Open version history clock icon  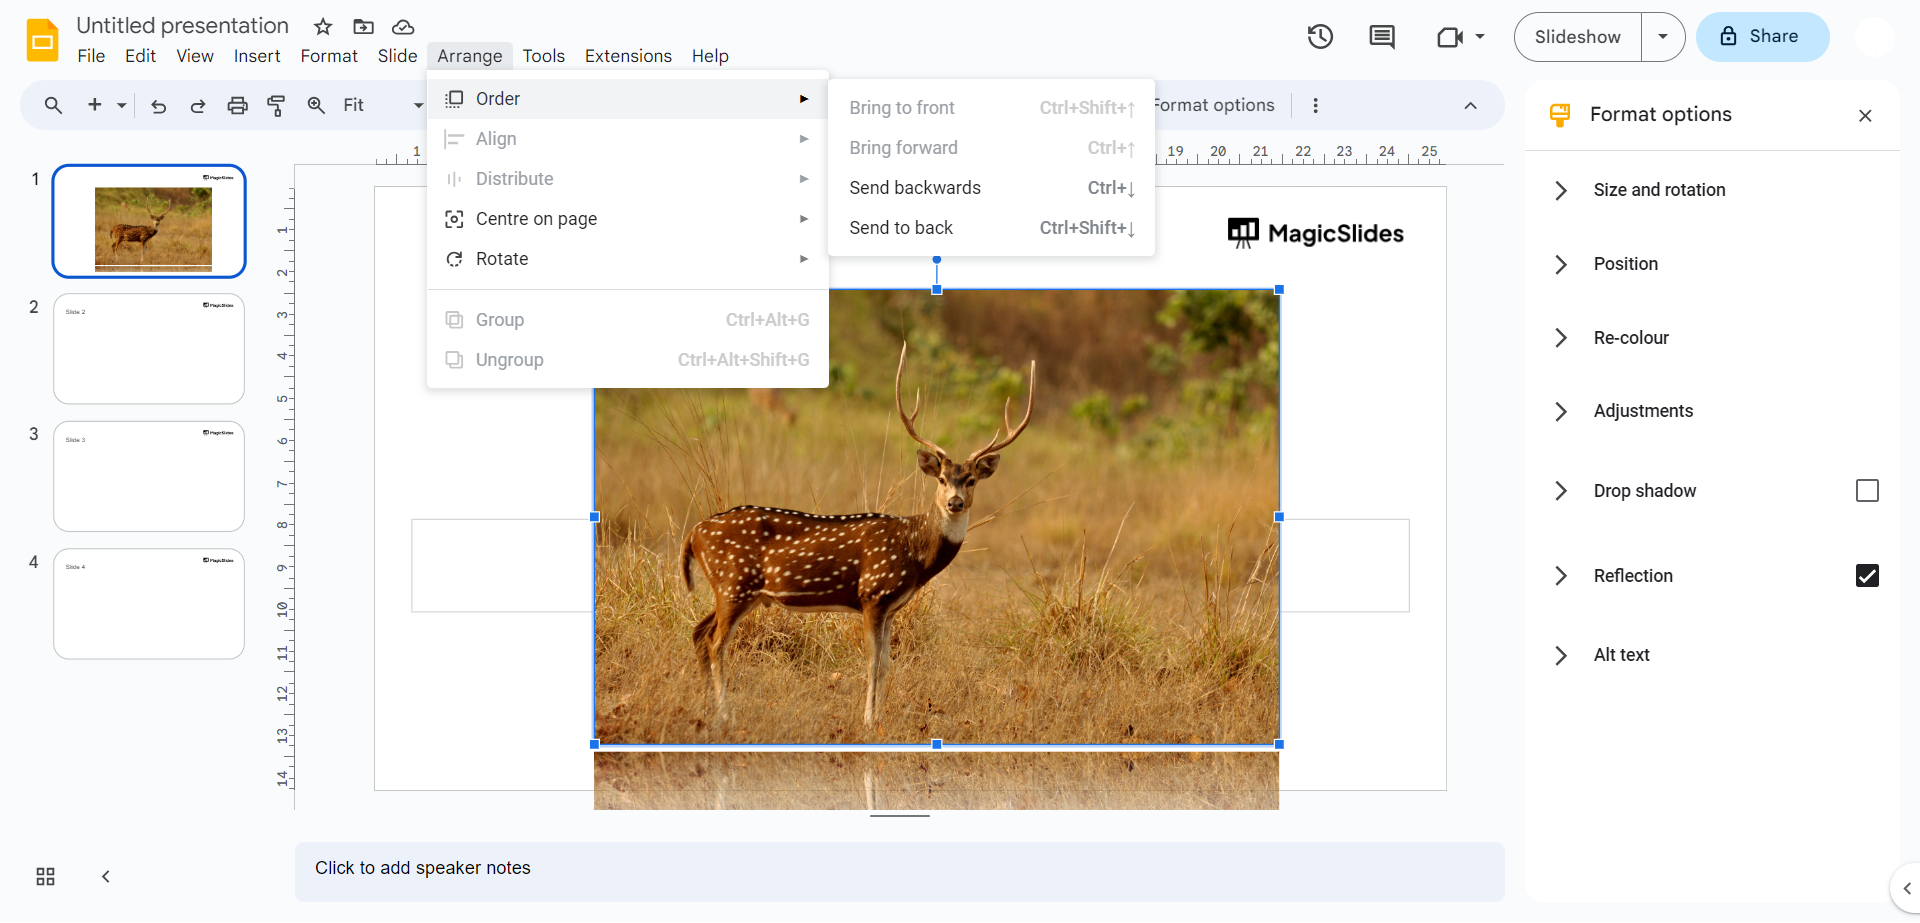[1320, 37]
